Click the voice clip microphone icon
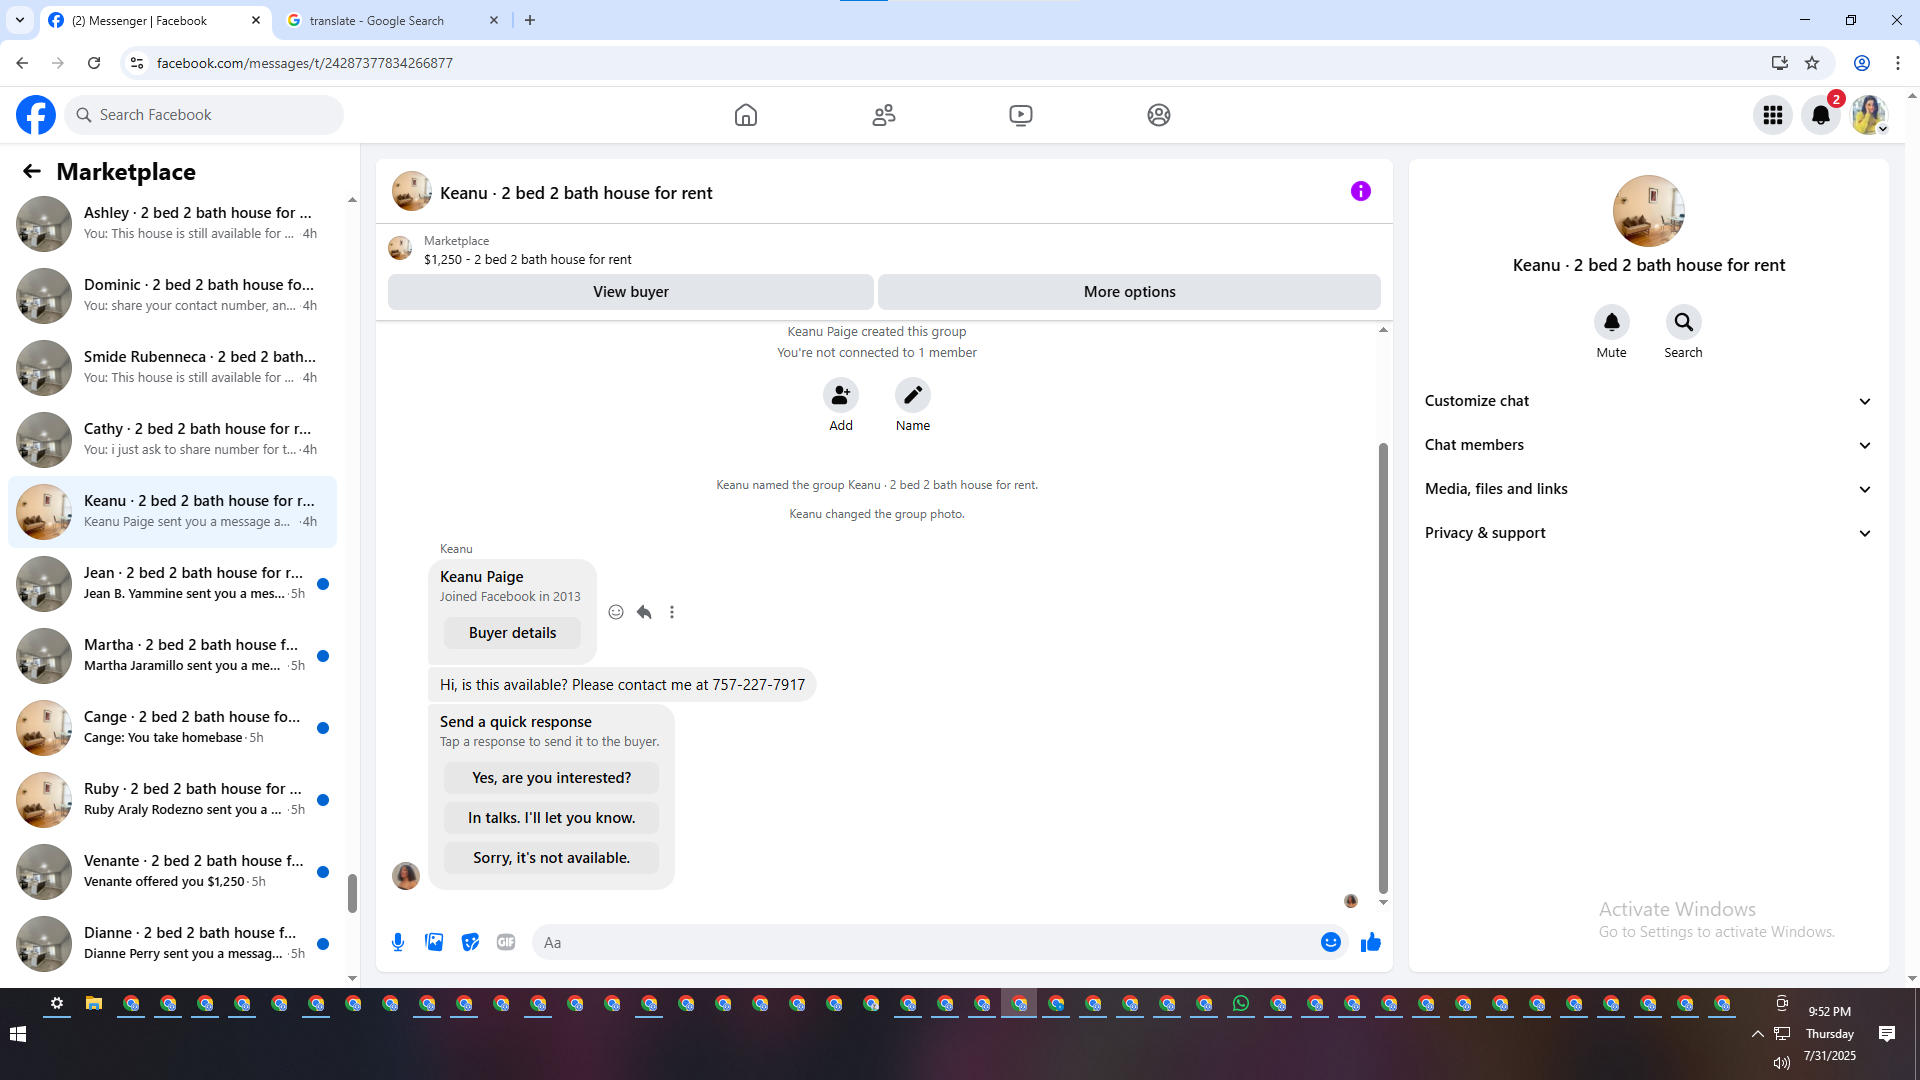Image resolution: width=1920 pixels, height=1080 pixels. tap(398, 942)
